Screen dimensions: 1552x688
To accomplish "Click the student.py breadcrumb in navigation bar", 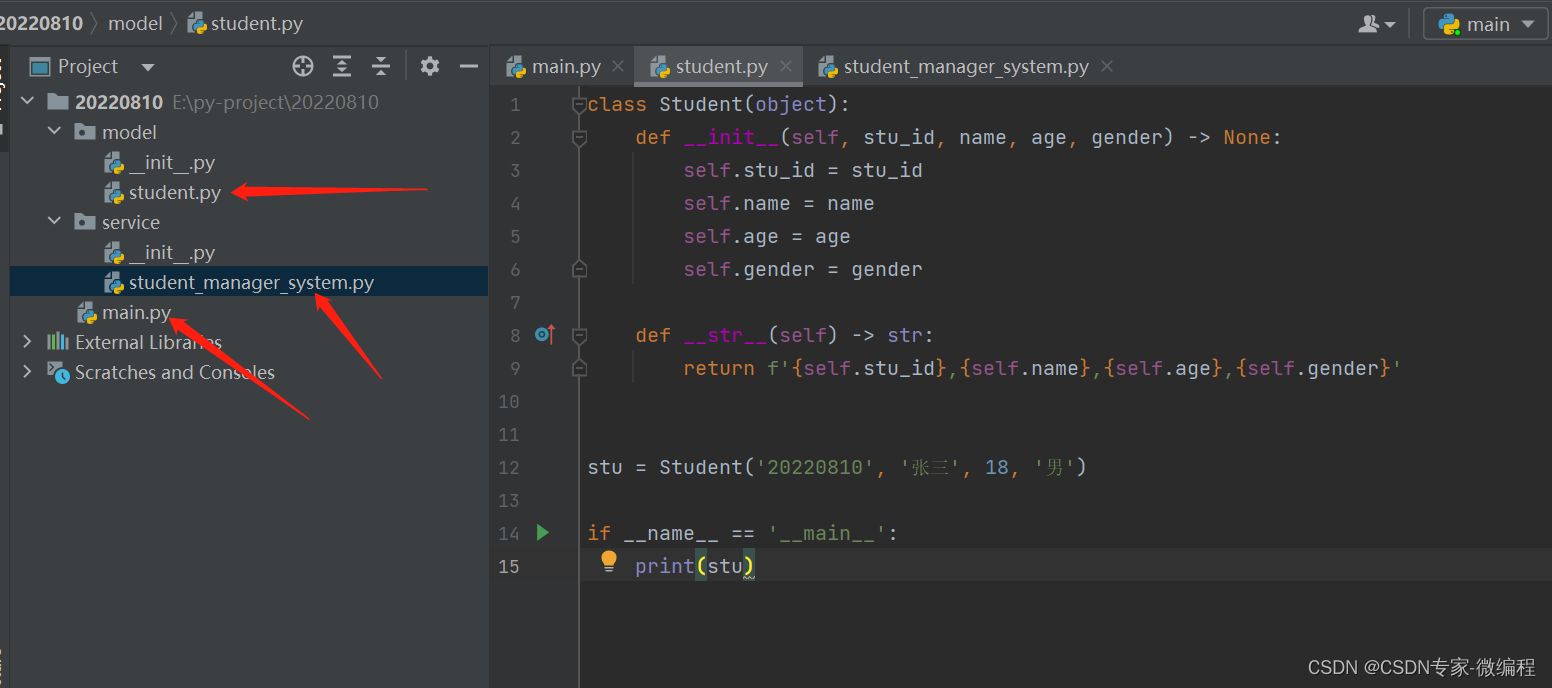I will coord(257,23).
